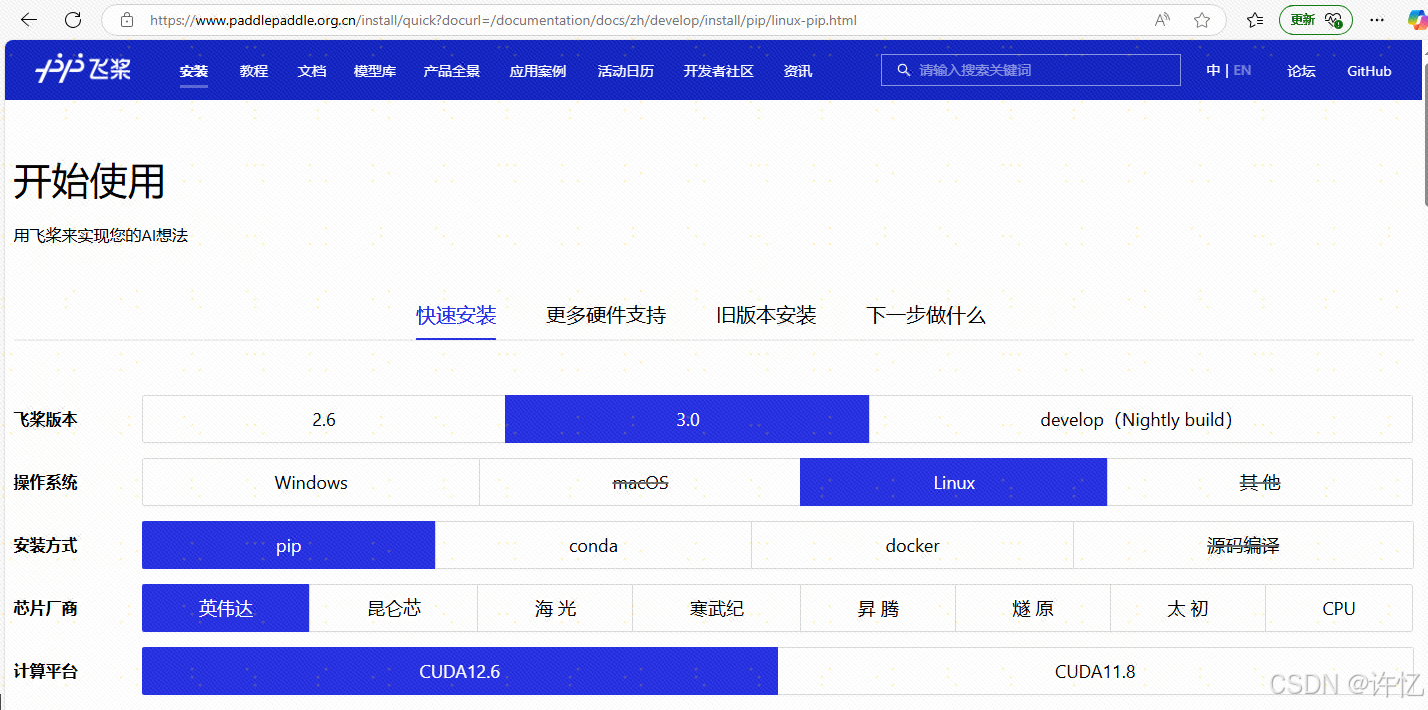Open the 模型库 nav menu item
The image size is (1428, 710).
click(x=375, y=71)
